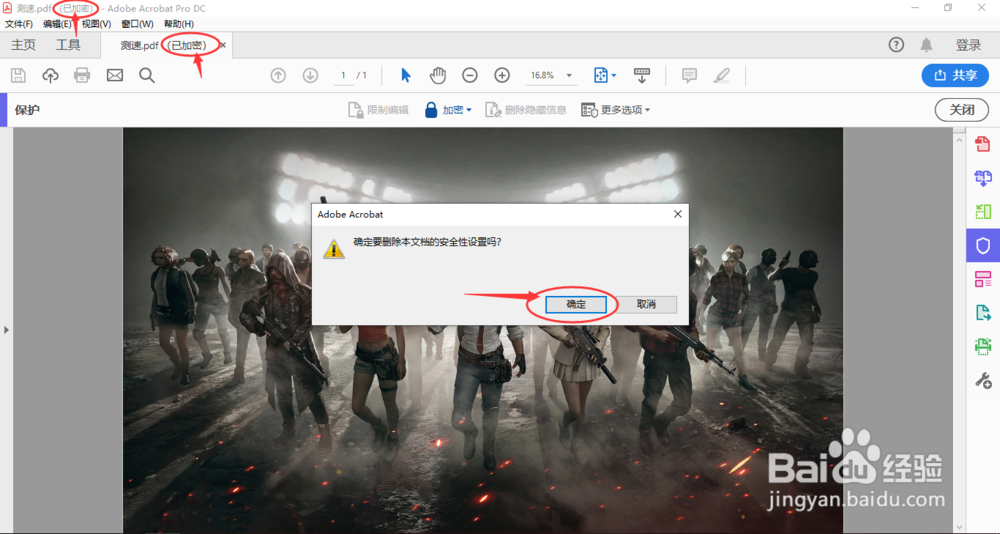This screenshot has width=1000, height=534.
Task: Open More Tools wrench icon
Action: [983, 381]
